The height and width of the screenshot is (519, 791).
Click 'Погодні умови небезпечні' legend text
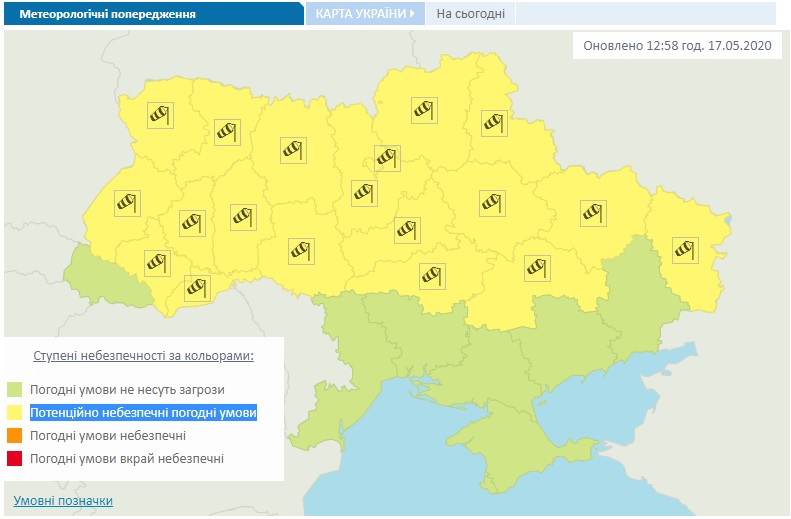coord(108,435)
